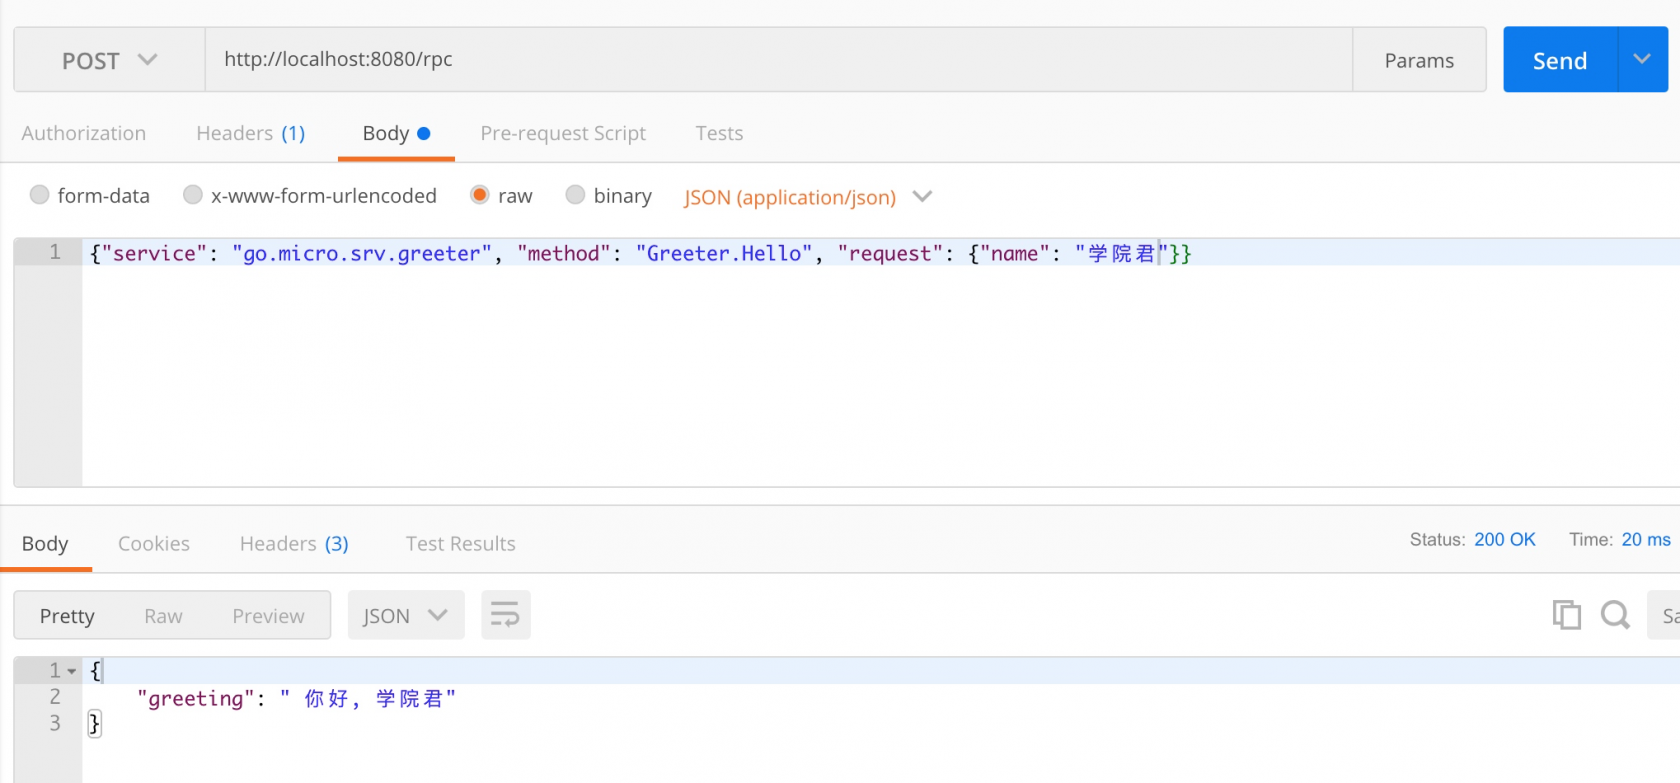Open the Send button's arrow dropdown
The height and width of the screenshot is (783, 1680).
(x=1642, y=60)
